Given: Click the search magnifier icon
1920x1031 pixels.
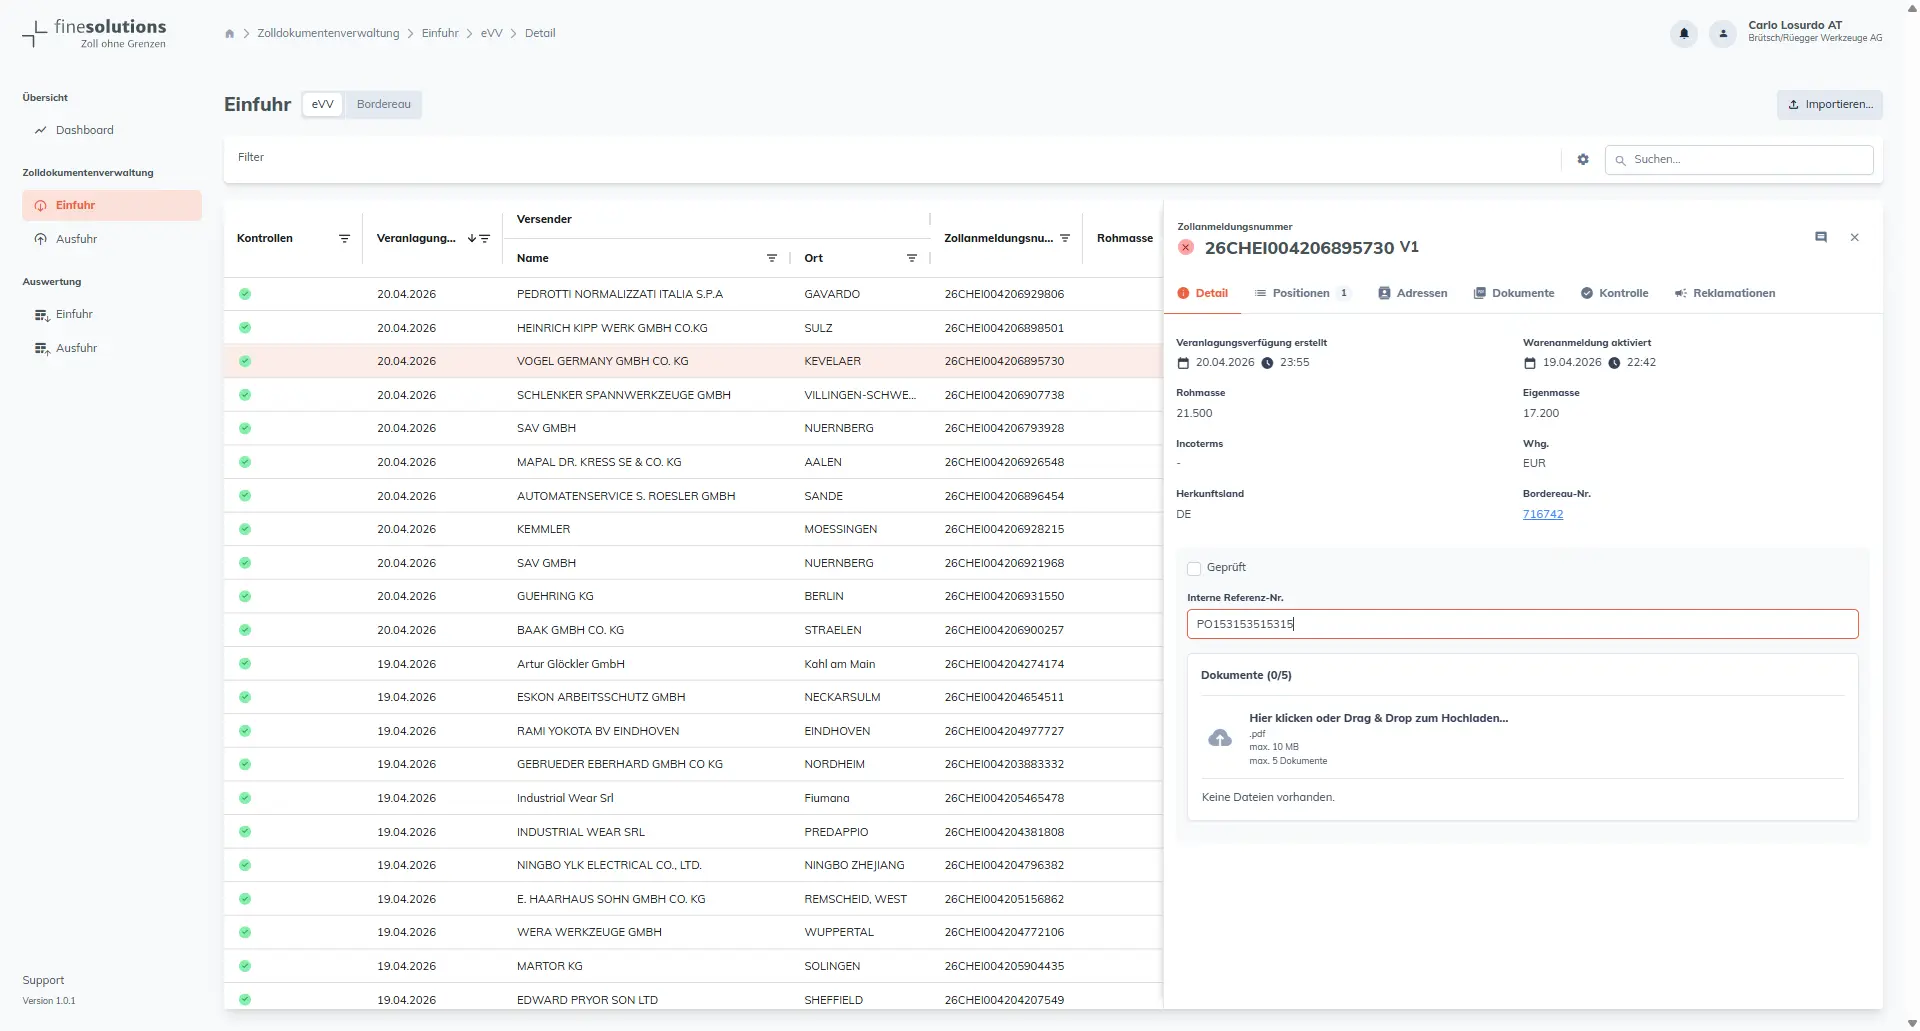Looking at the screenshot, I should pos(1620,160).
